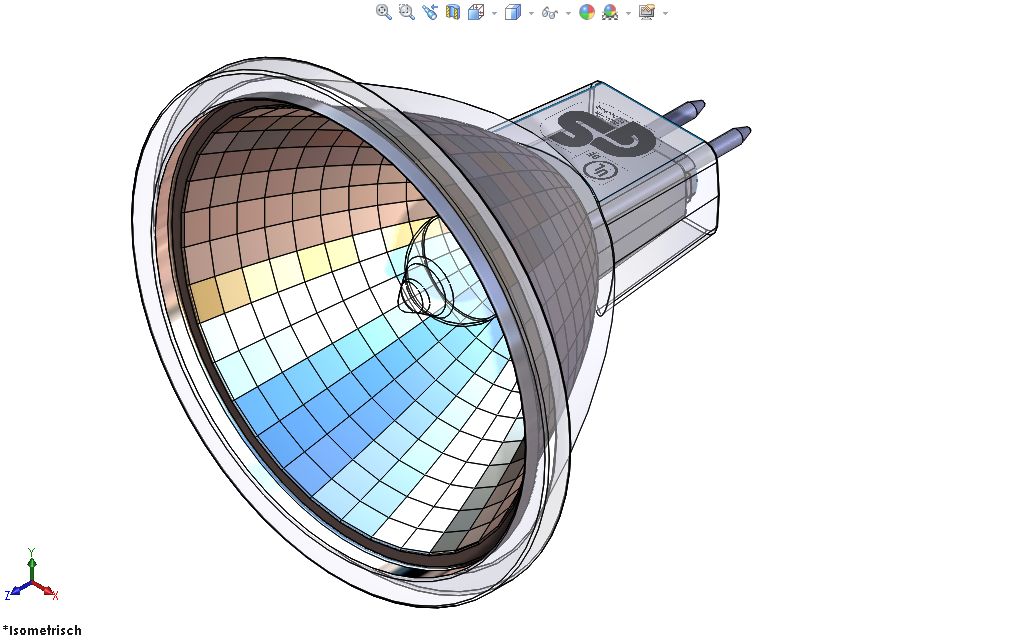1024x640 pixels.
Task: Select the lower contact pin of lamp
Action: pos(729,140)
